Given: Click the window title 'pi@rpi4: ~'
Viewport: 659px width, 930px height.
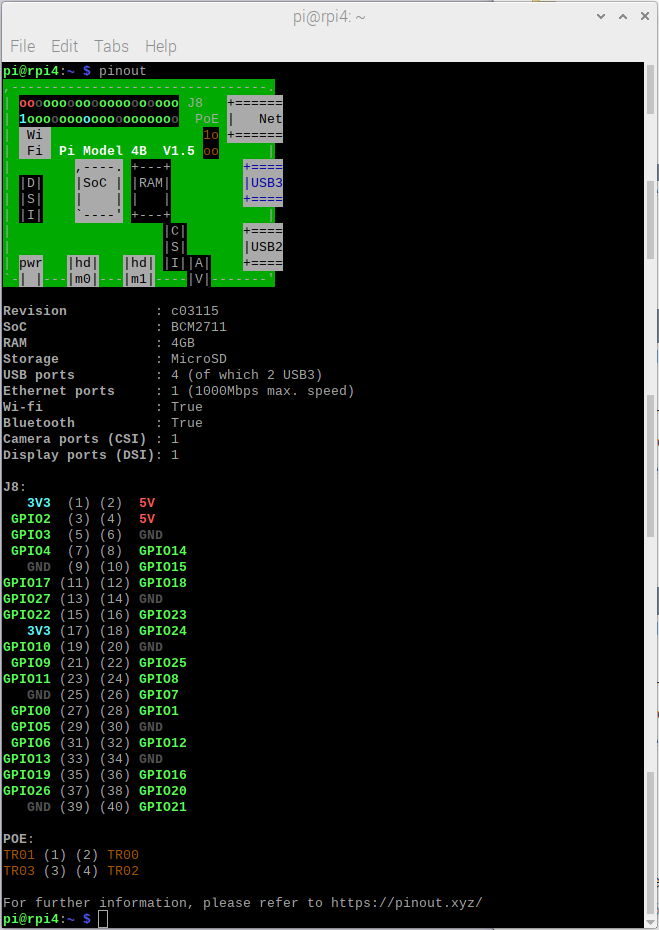Looking at the screenshot, I should (329, 17).
